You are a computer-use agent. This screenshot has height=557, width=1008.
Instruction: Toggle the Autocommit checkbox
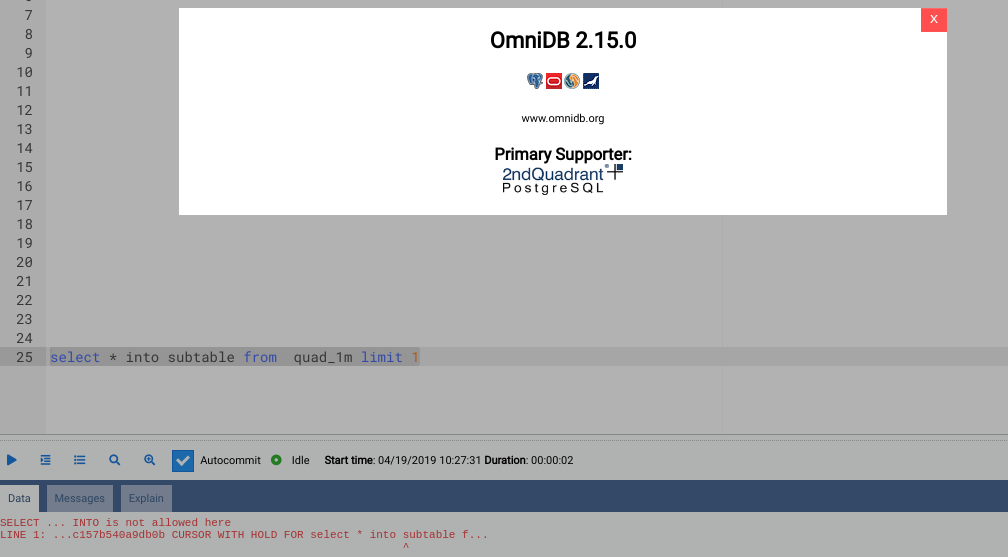(183, 461)
